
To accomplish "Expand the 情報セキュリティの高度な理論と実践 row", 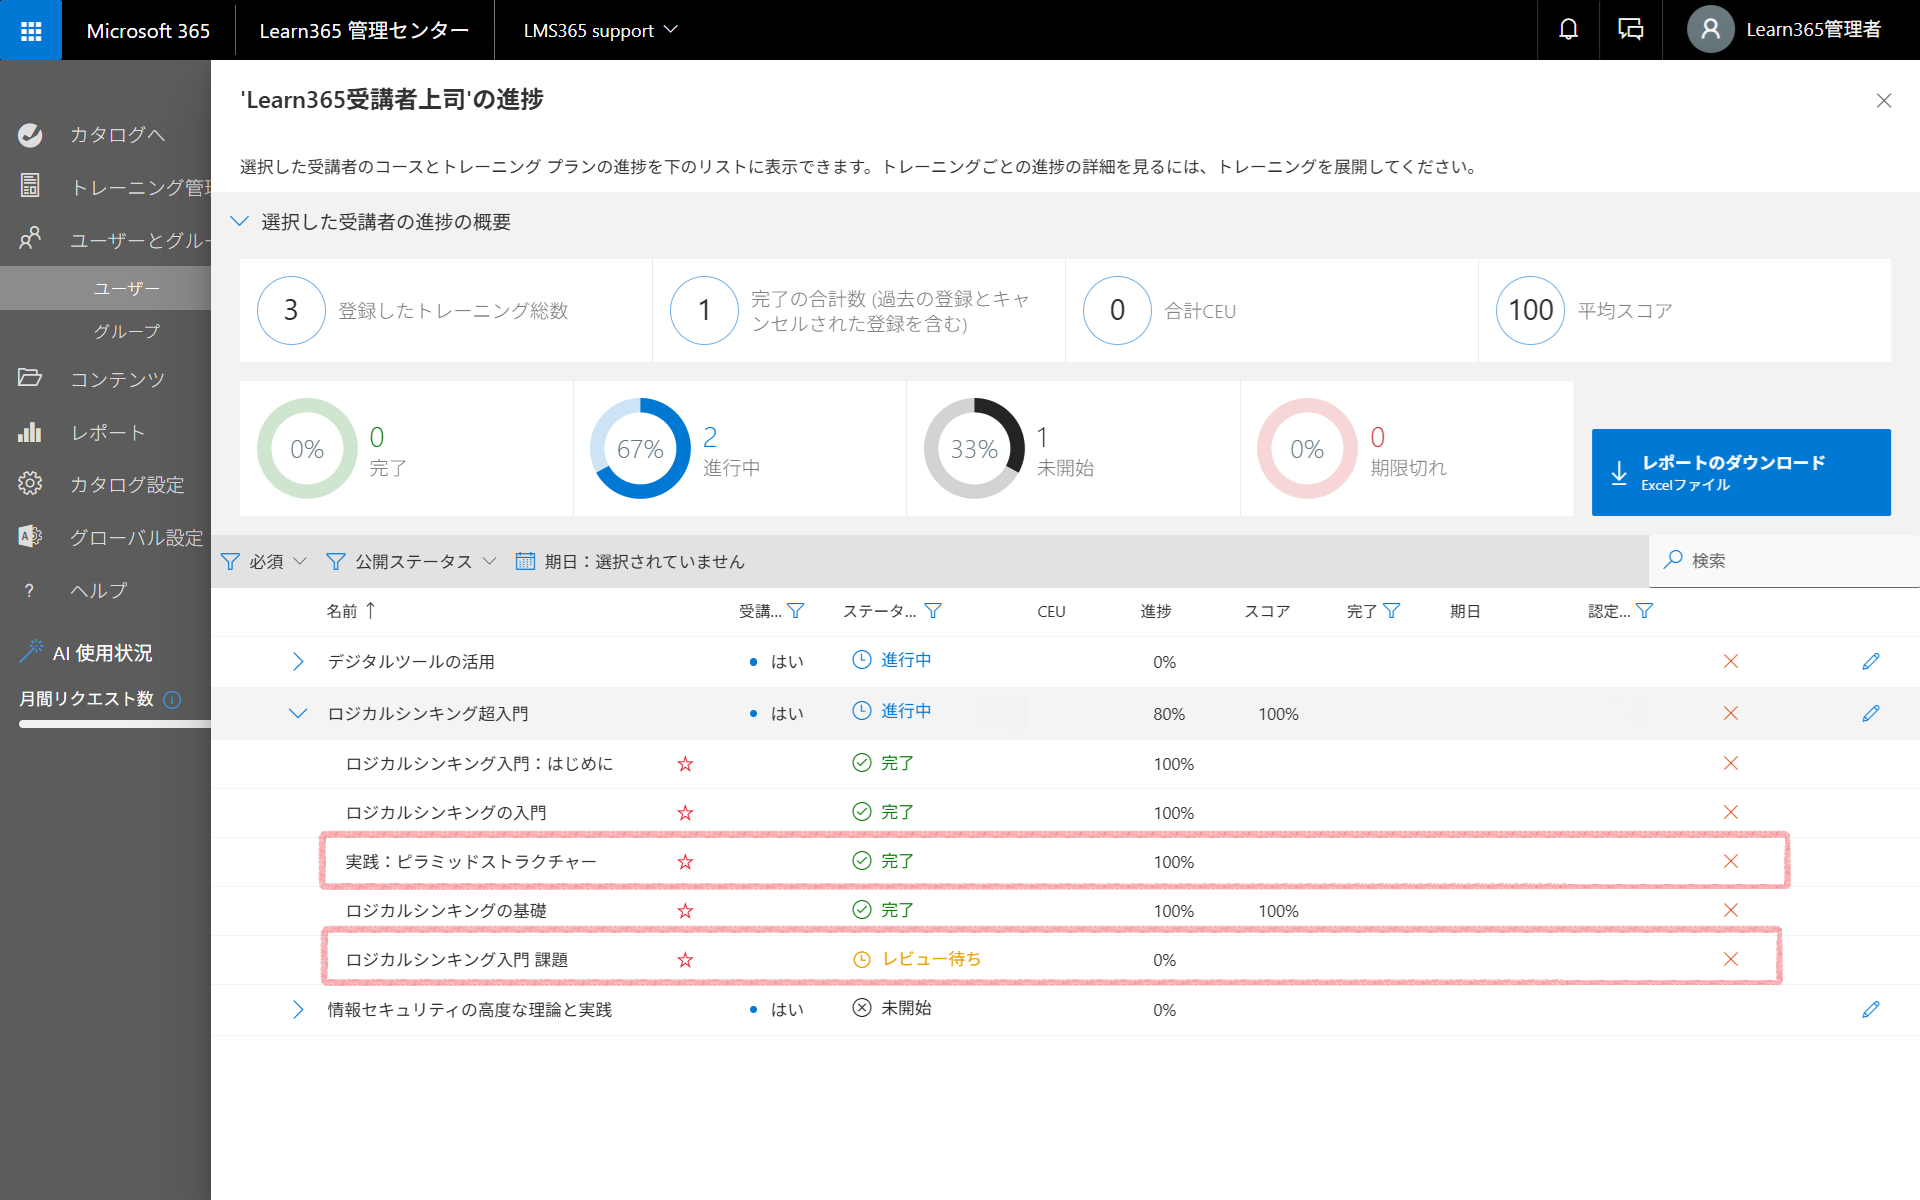I will 297,1010.
